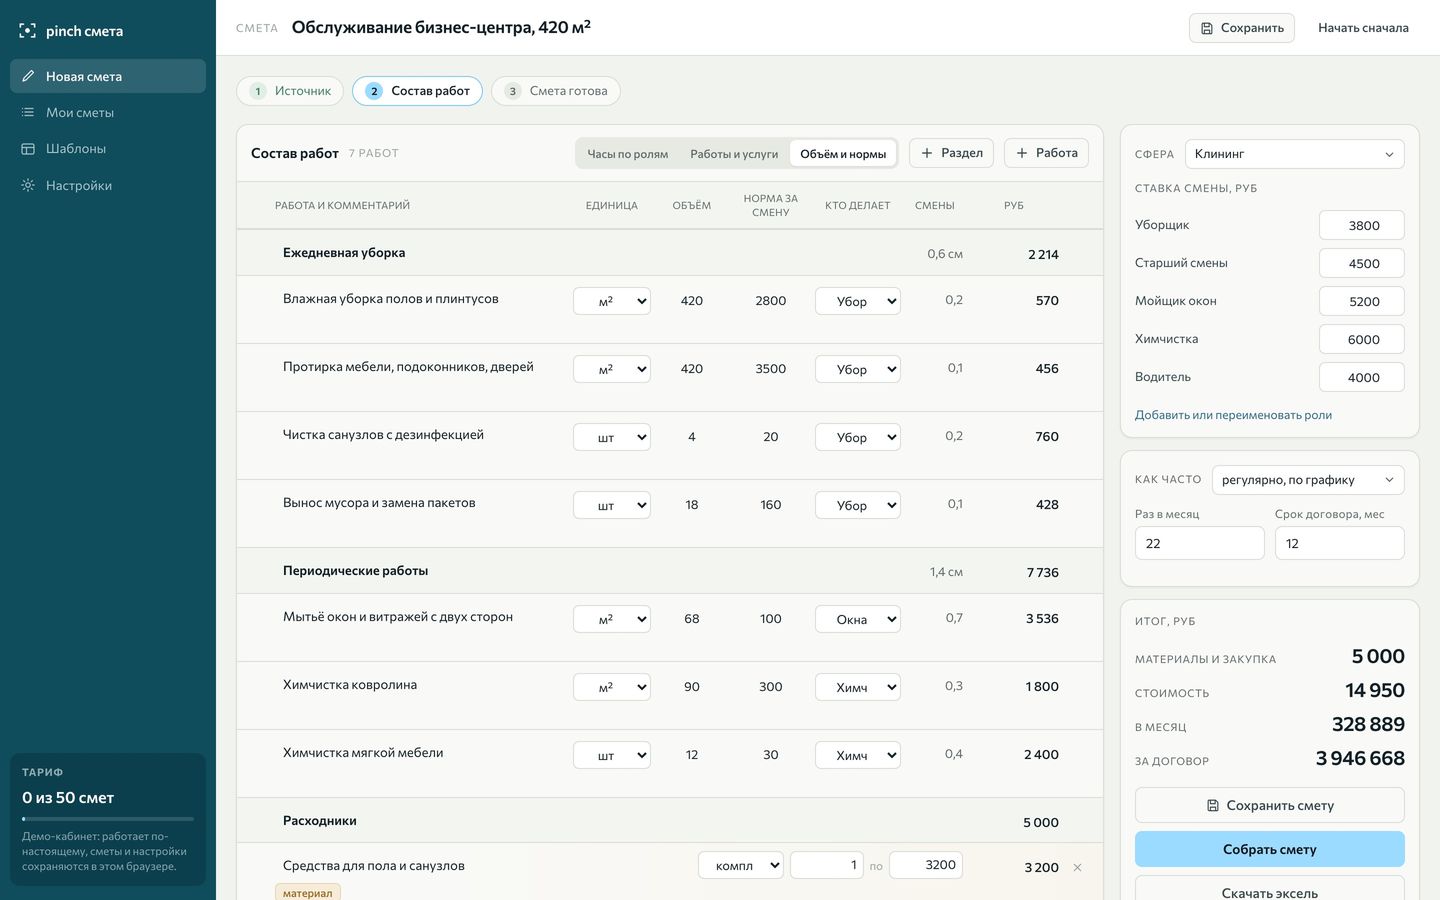The height and width of the screenshot is (900, 1440).
Task: Click the pinch смета logo icon
Action: pos(28,31)
